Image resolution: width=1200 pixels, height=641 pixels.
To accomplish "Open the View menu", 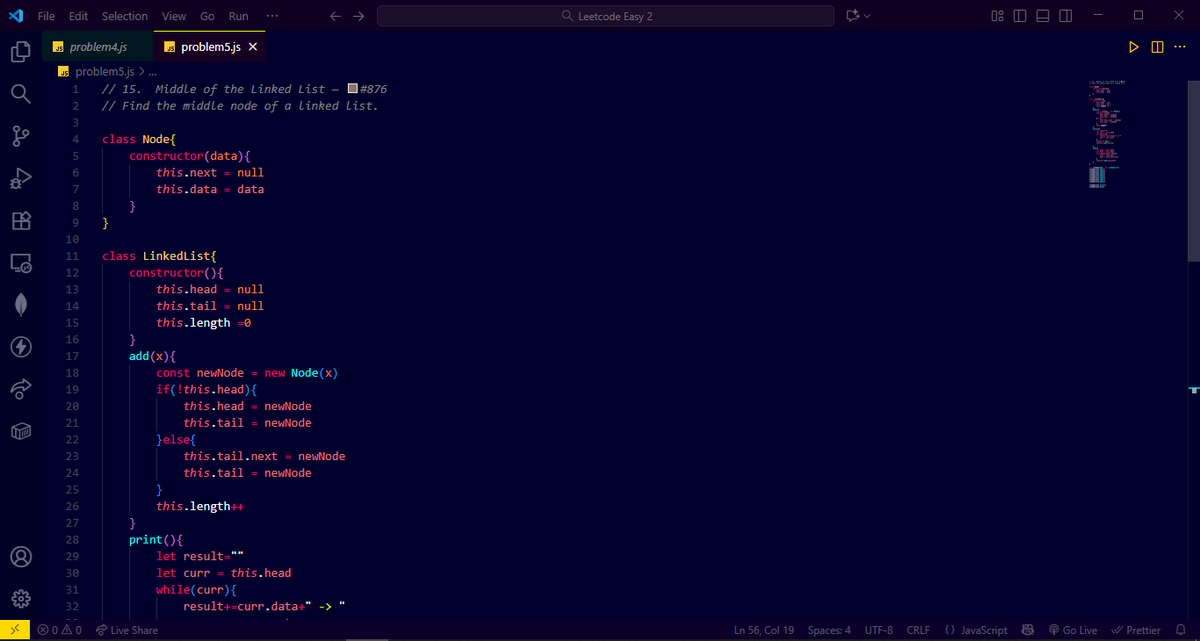I will pos(174,16).
